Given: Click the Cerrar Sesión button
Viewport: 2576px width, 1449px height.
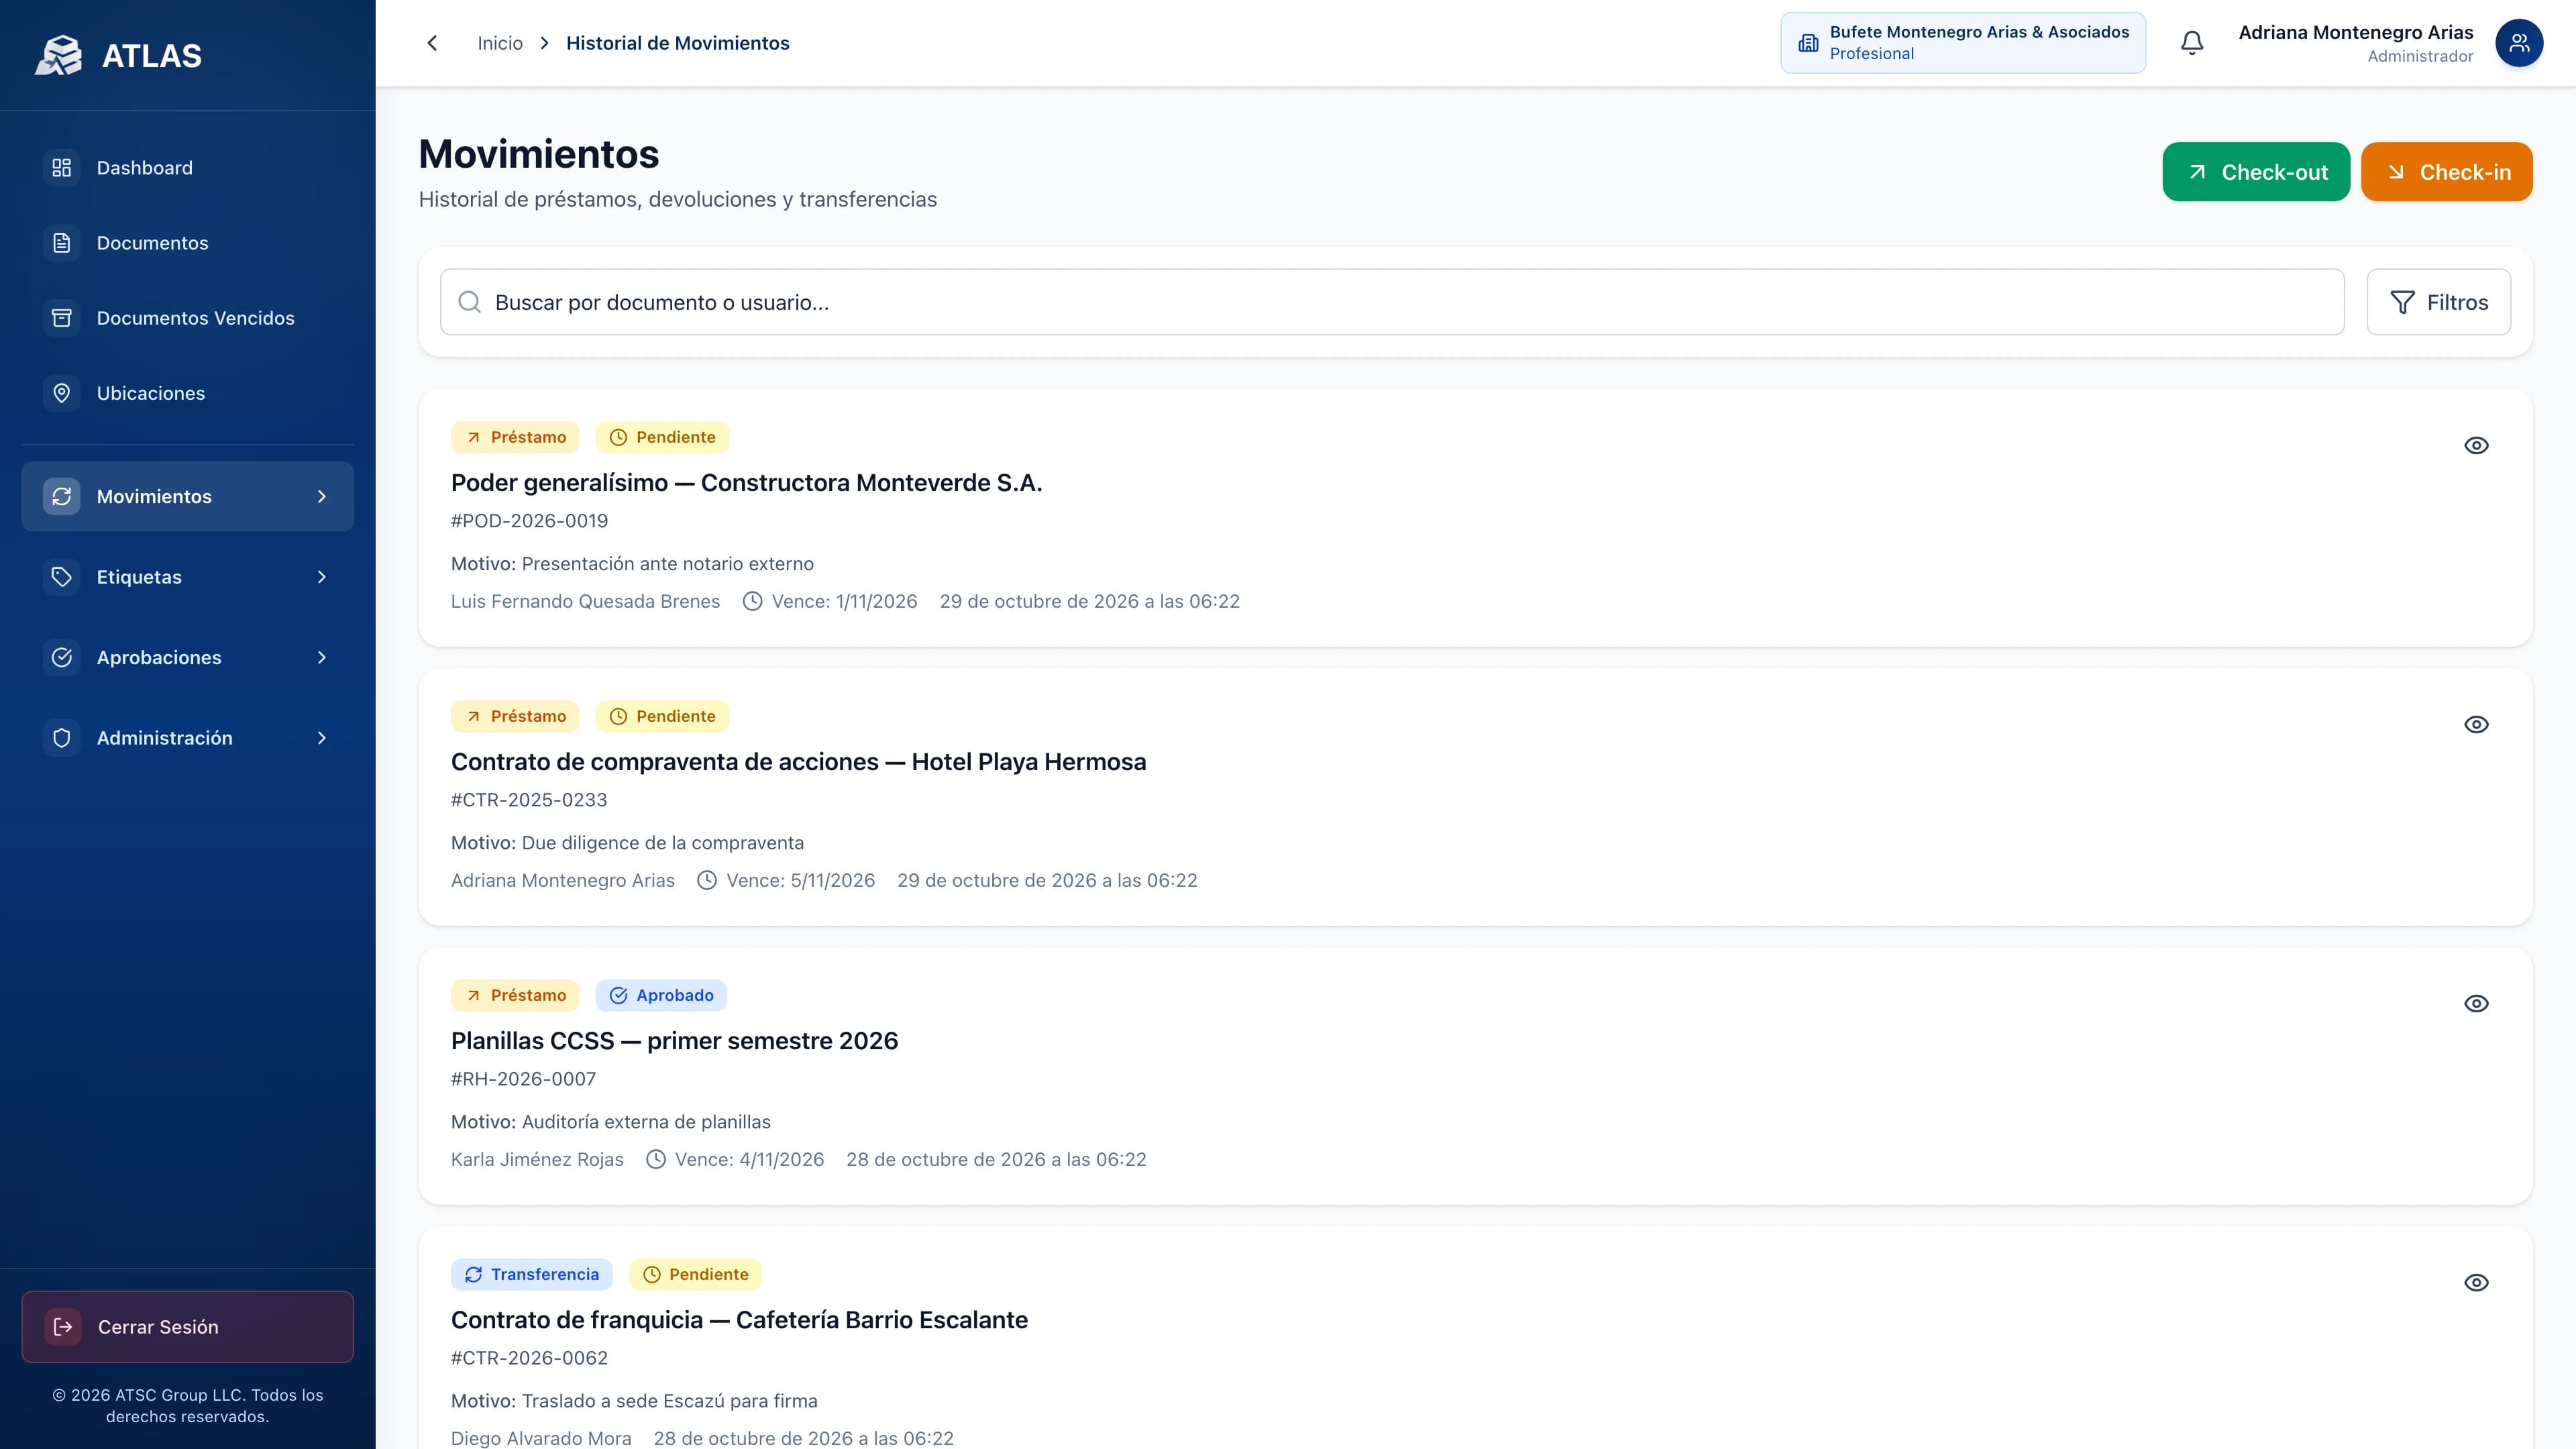Looking at the screenshot, I should 188,1327.
